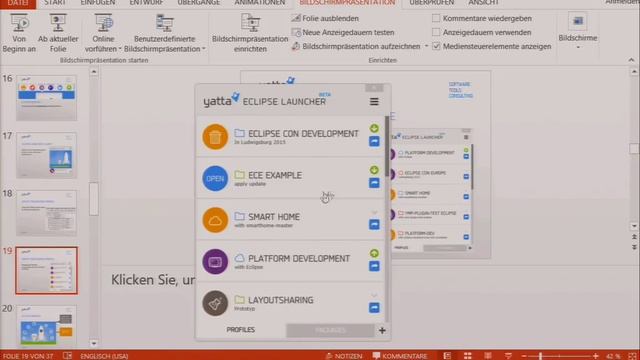Switch to PACKAGES tab in launcher
640x360 pixels.
330,330
